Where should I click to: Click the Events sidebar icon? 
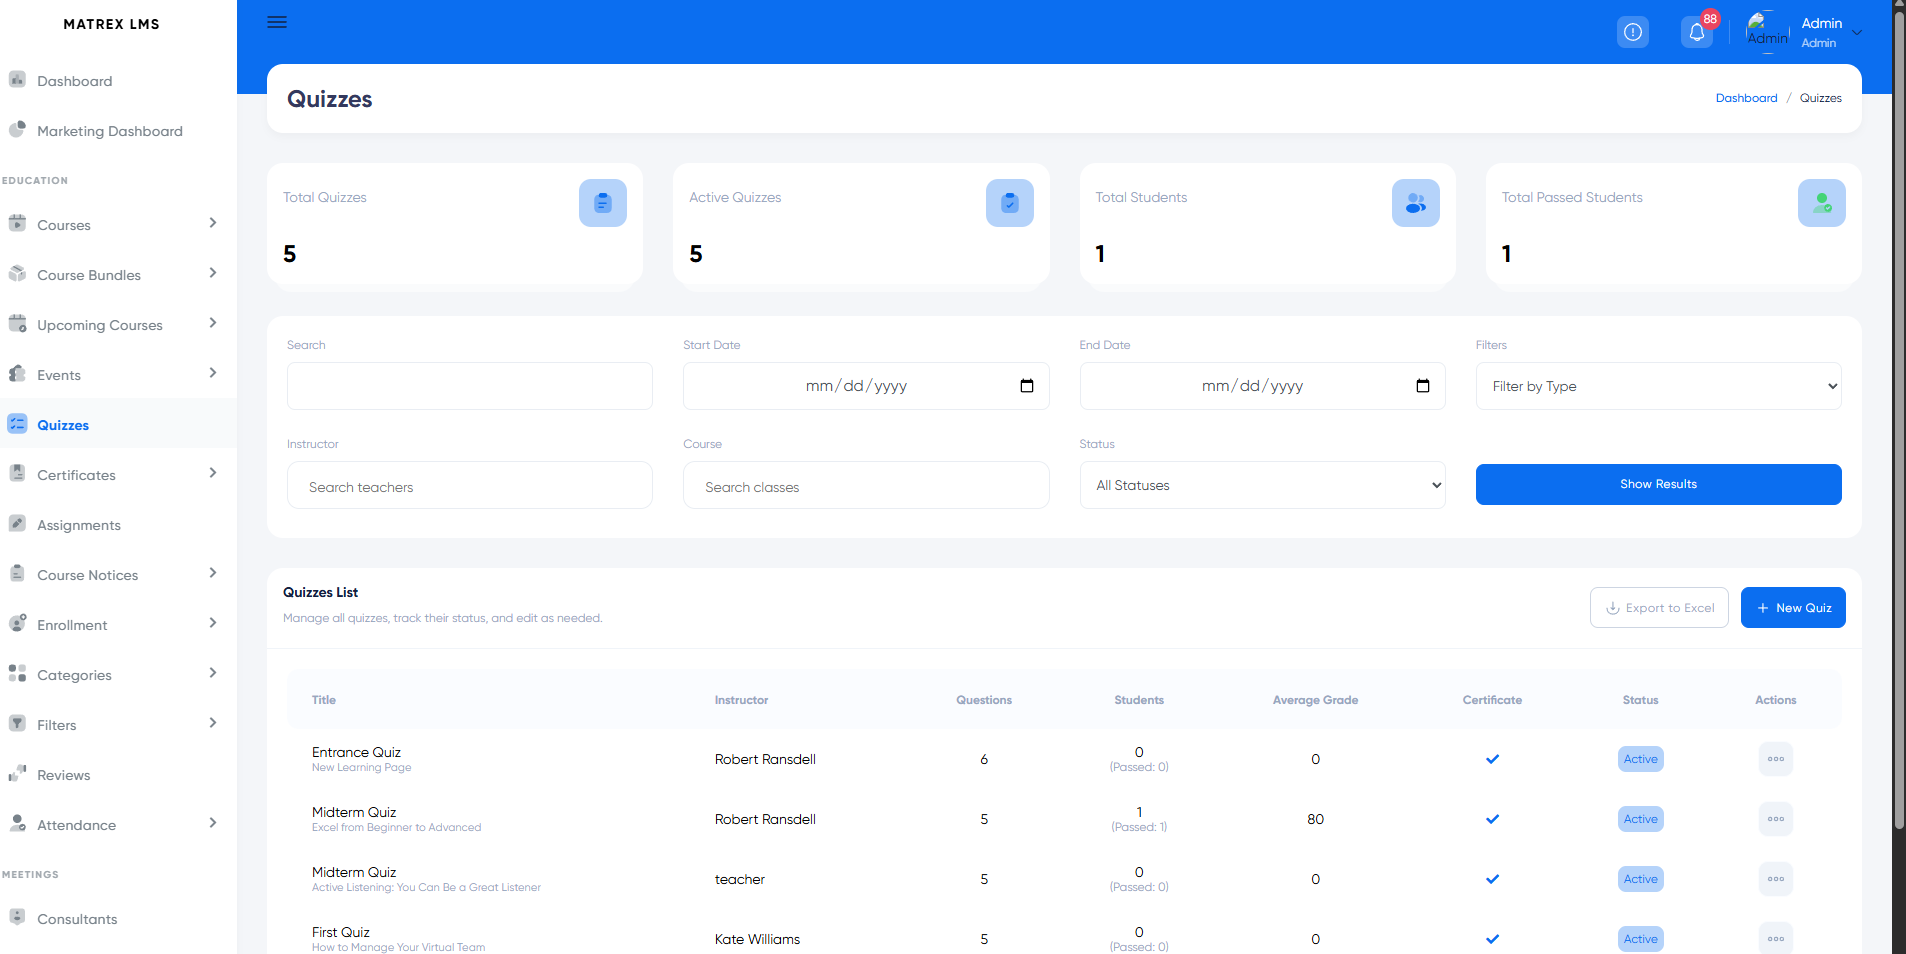point(17,373)
